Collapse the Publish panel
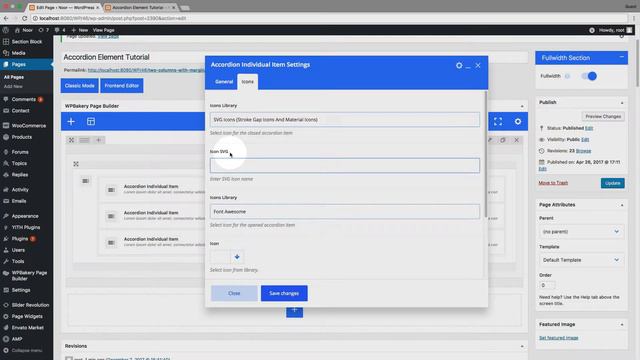This screenshot has width=640, height=360. 622,103
